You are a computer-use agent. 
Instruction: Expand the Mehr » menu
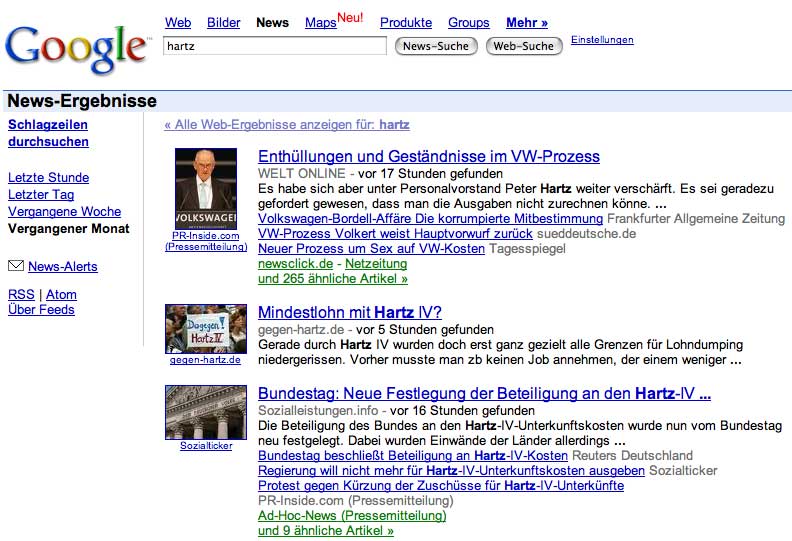coord(527,22)
